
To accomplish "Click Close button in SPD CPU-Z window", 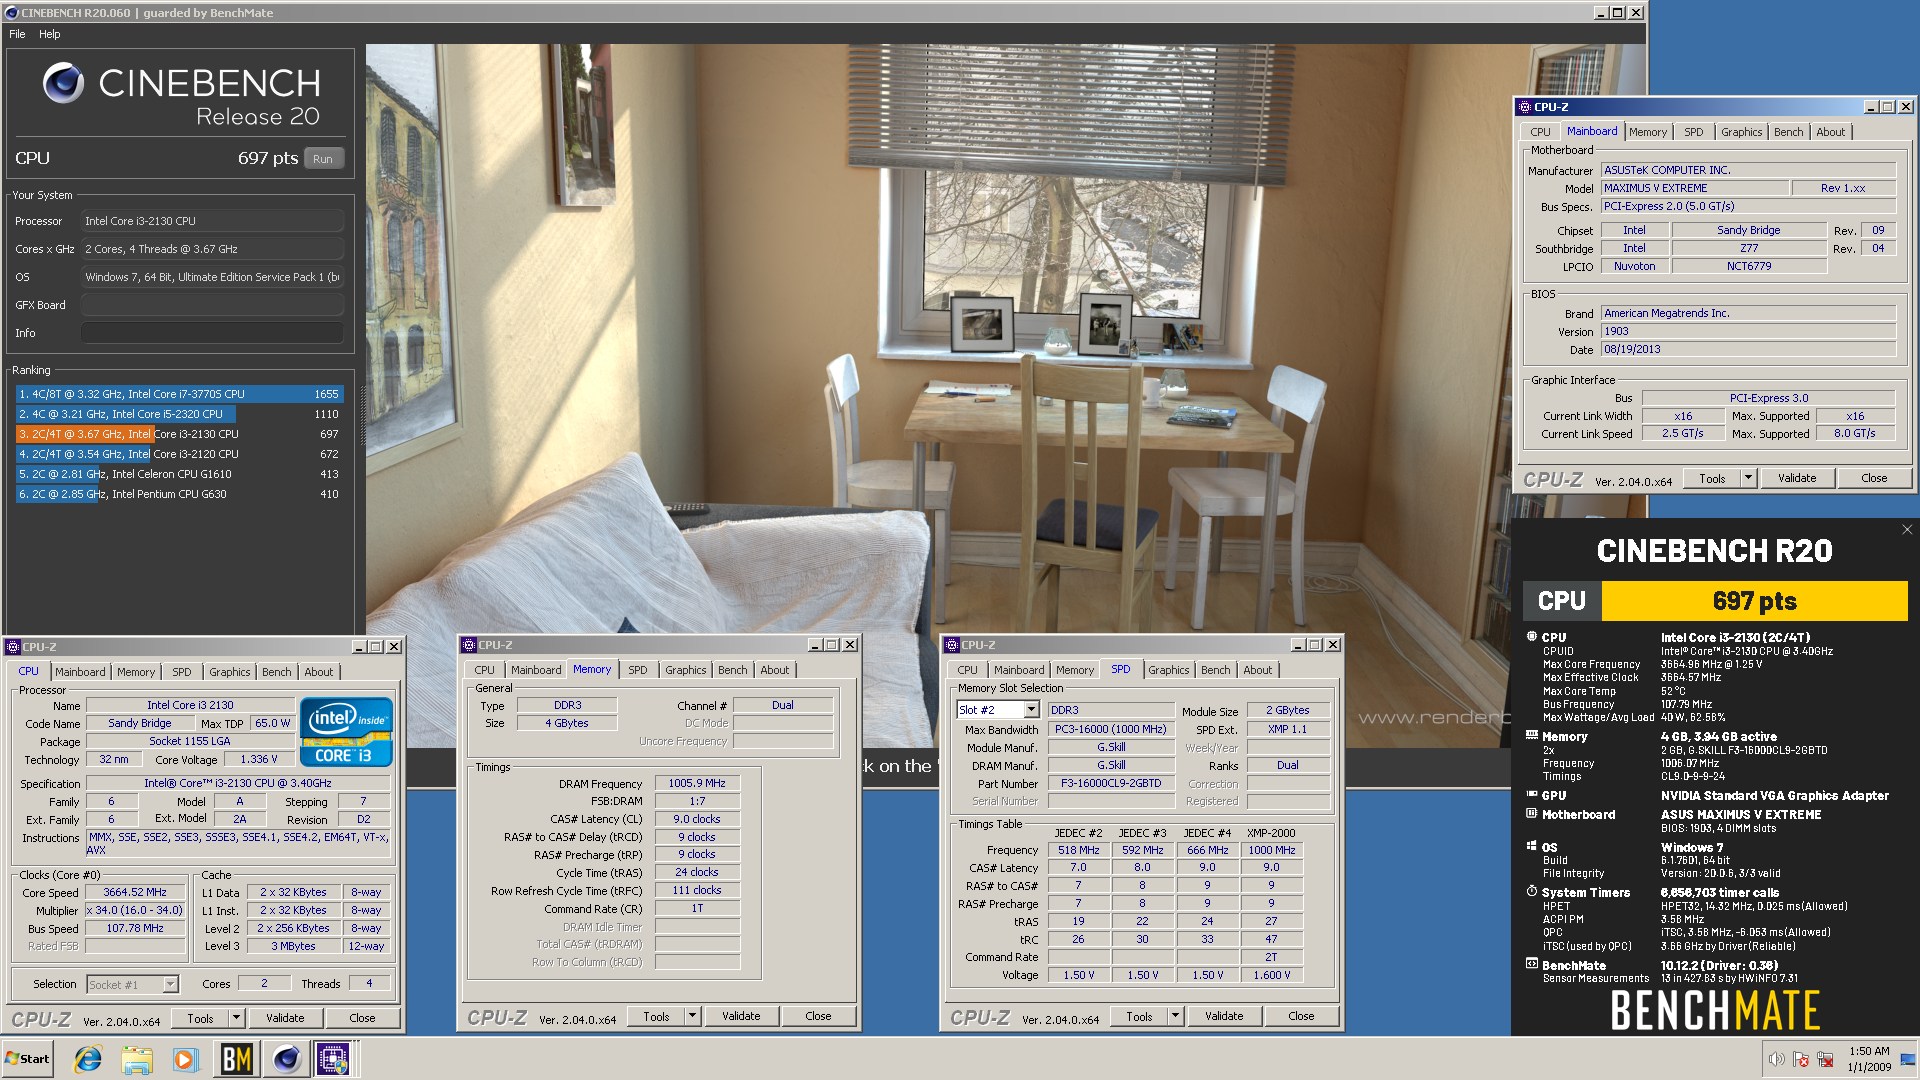I will point(1301,1016).
